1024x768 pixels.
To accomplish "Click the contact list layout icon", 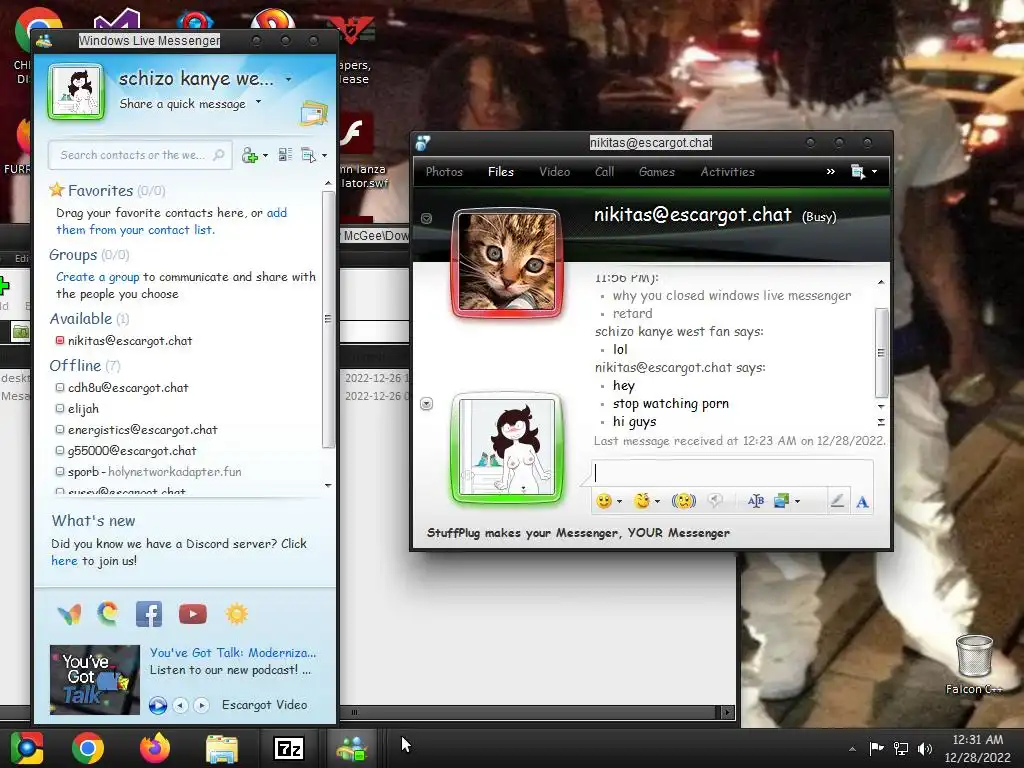I will point(285,155).
